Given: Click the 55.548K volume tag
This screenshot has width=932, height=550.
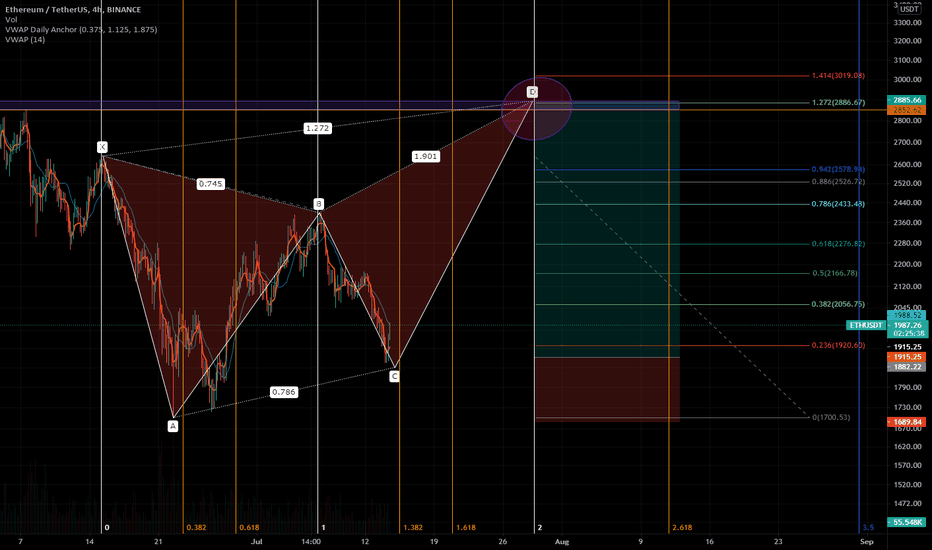Looking at the screenshot, I should tap(906, 522).
